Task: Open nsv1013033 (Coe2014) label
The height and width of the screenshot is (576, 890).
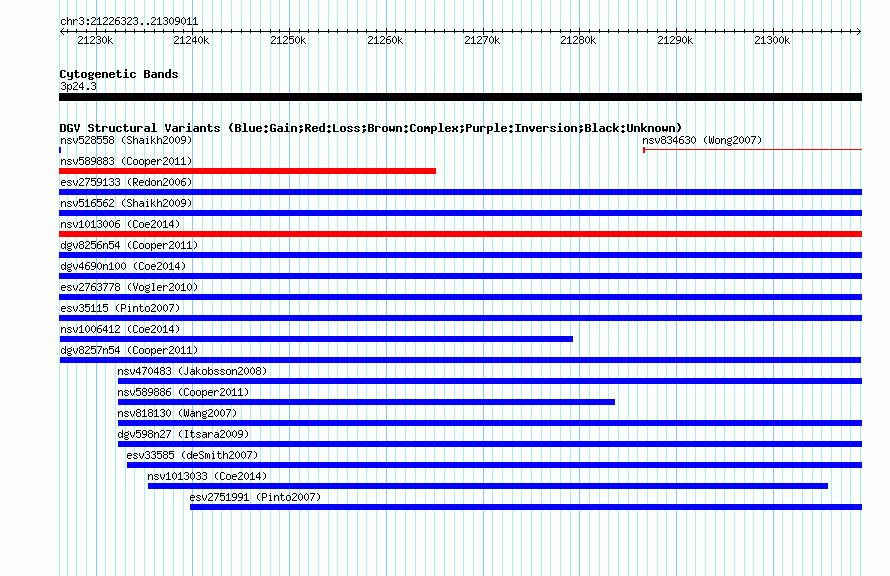Action: [x=207, y=476]
